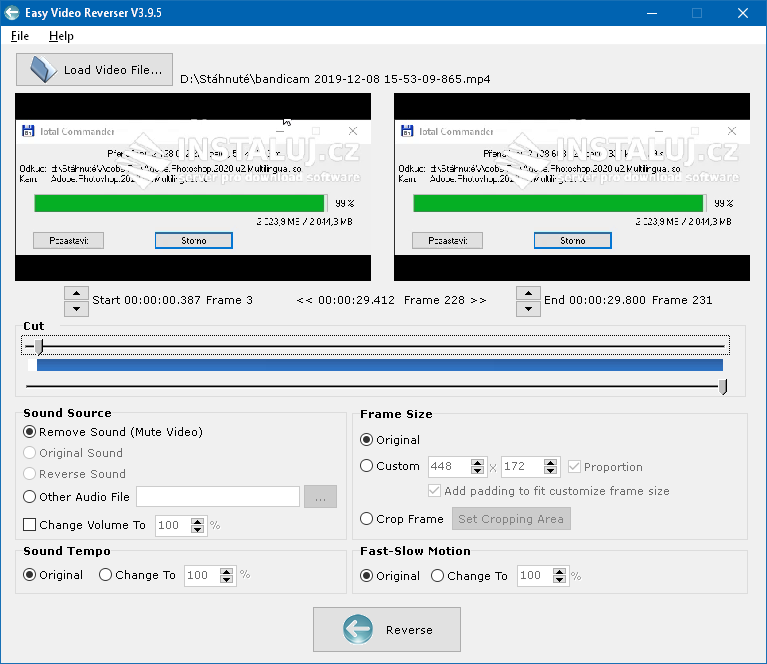Open the Help menu
This screenshot has height=664, width=767.
61,36
